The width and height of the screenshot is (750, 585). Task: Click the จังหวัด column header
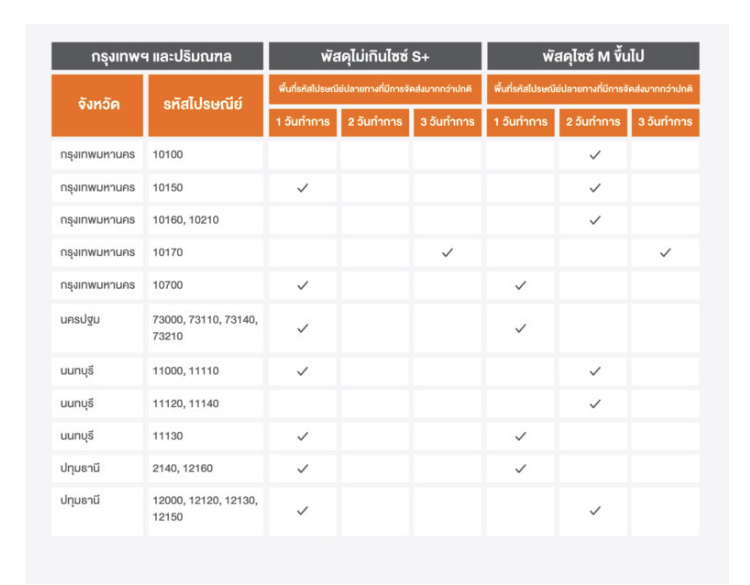[x=97, y=105]
